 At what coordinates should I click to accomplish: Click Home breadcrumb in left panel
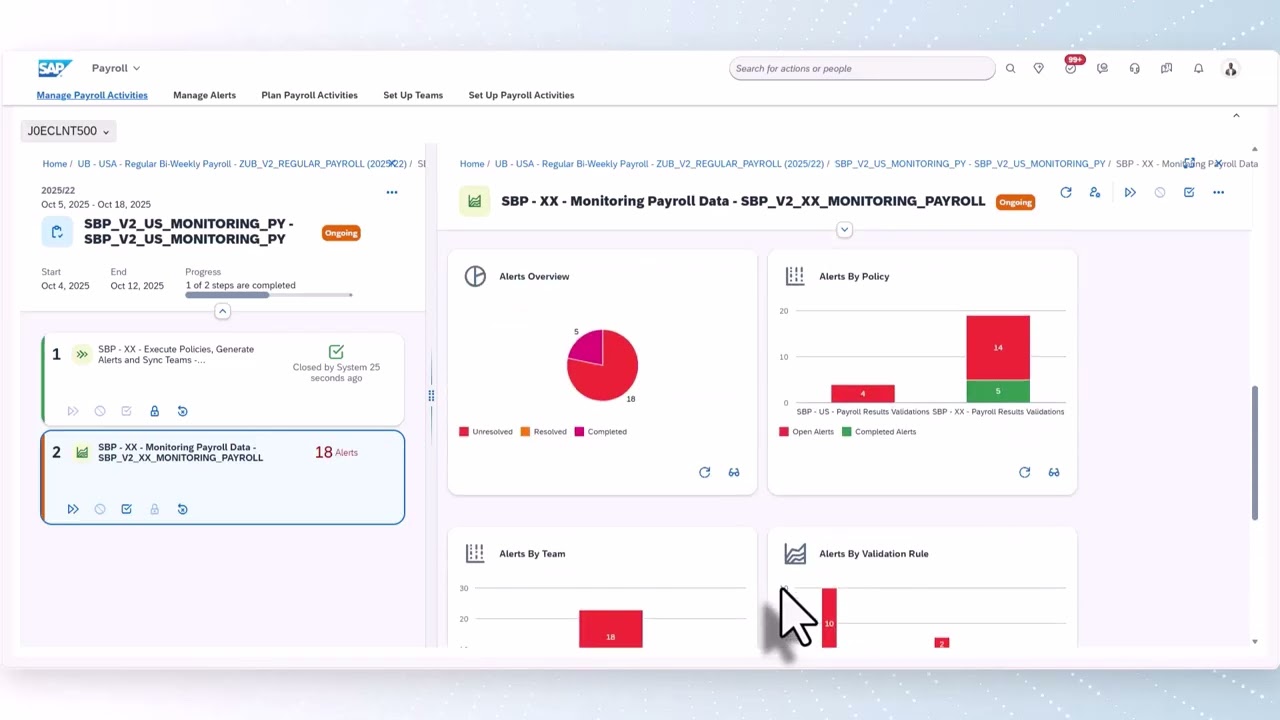[x=55, y=163]
